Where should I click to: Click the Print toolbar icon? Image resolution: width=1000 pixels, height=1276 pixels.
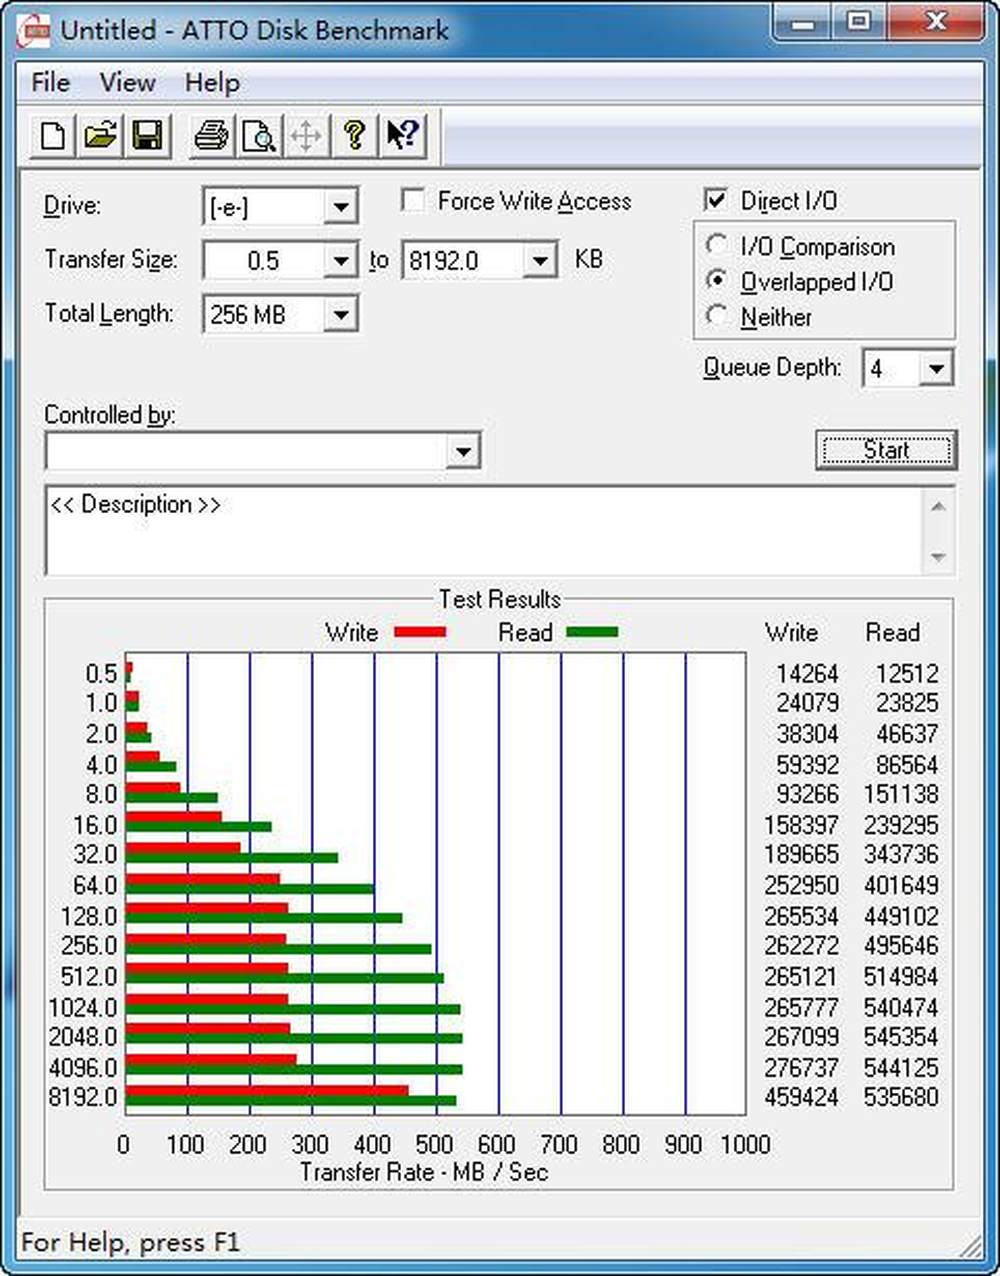coord(211,135)
